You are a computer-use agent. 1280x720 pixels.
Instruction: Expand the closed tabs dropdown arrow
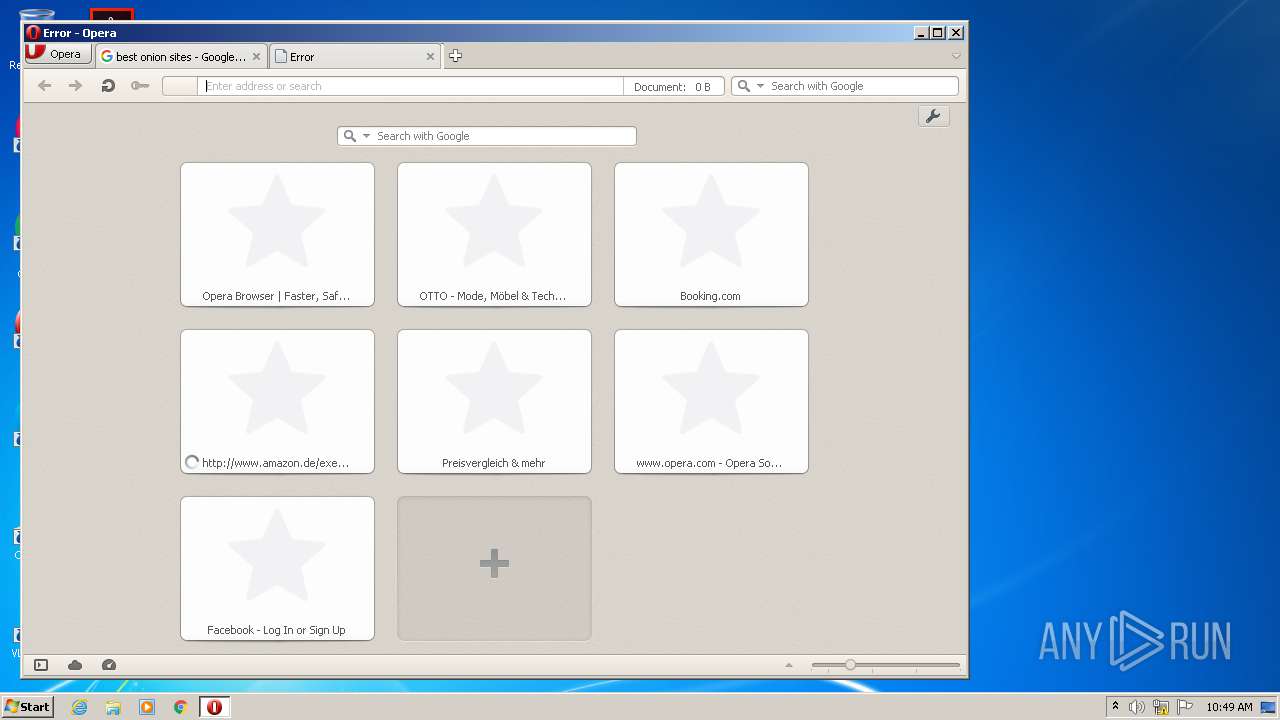tap(956, 56)
